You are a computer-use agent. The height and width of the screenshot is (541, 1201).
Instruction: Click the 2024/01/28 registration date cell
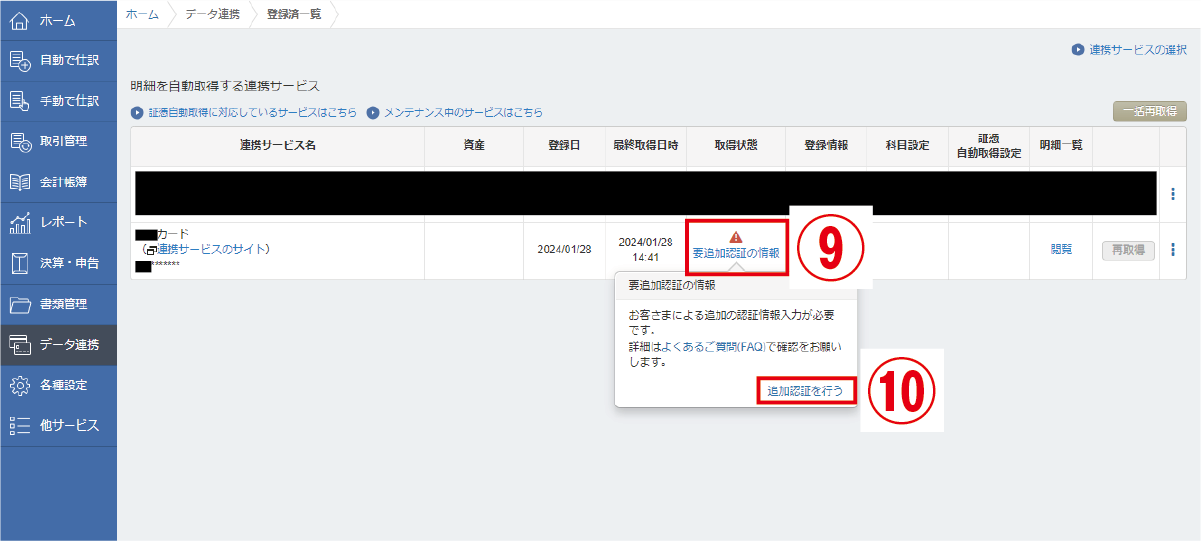click(565, 250)
